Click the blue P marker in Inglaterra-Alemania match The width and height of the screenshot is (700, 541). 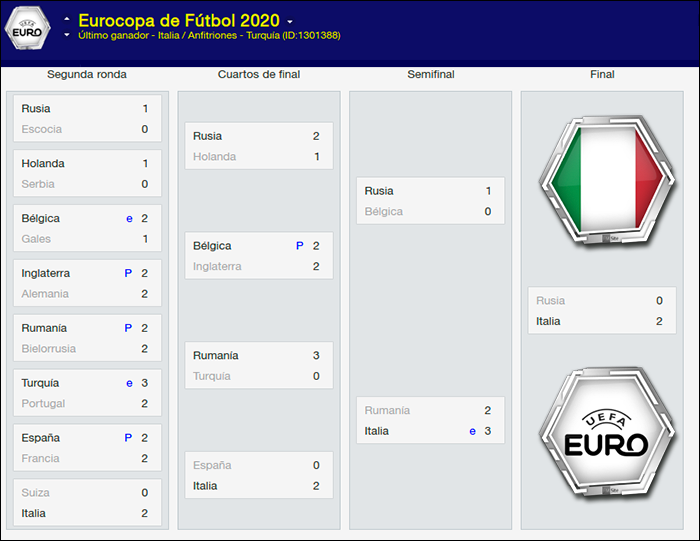(128, 273)
